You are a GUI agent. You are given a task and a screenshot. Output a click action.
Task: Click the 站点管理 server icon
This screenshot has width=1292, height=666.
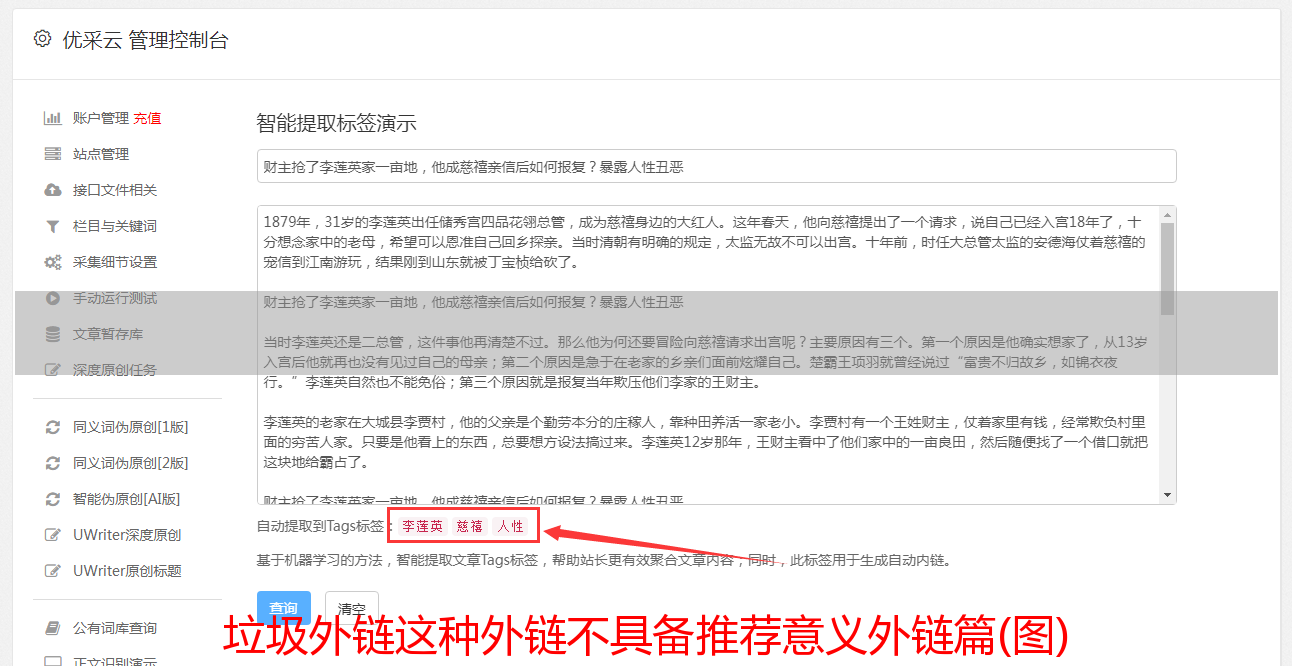pyautogui.click(x=53, y=154)
